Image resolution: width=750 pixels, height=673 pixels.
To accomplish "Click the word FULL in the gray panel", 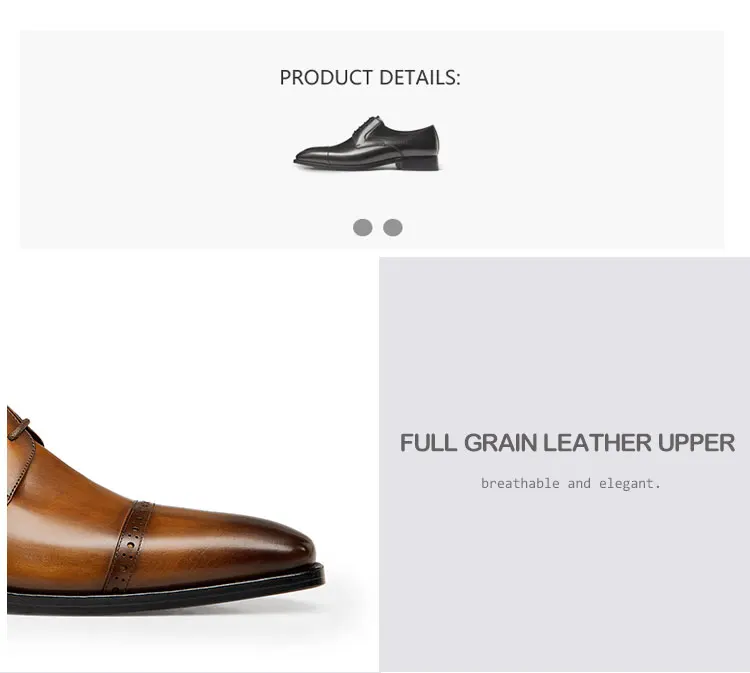I will coord(428,443).
